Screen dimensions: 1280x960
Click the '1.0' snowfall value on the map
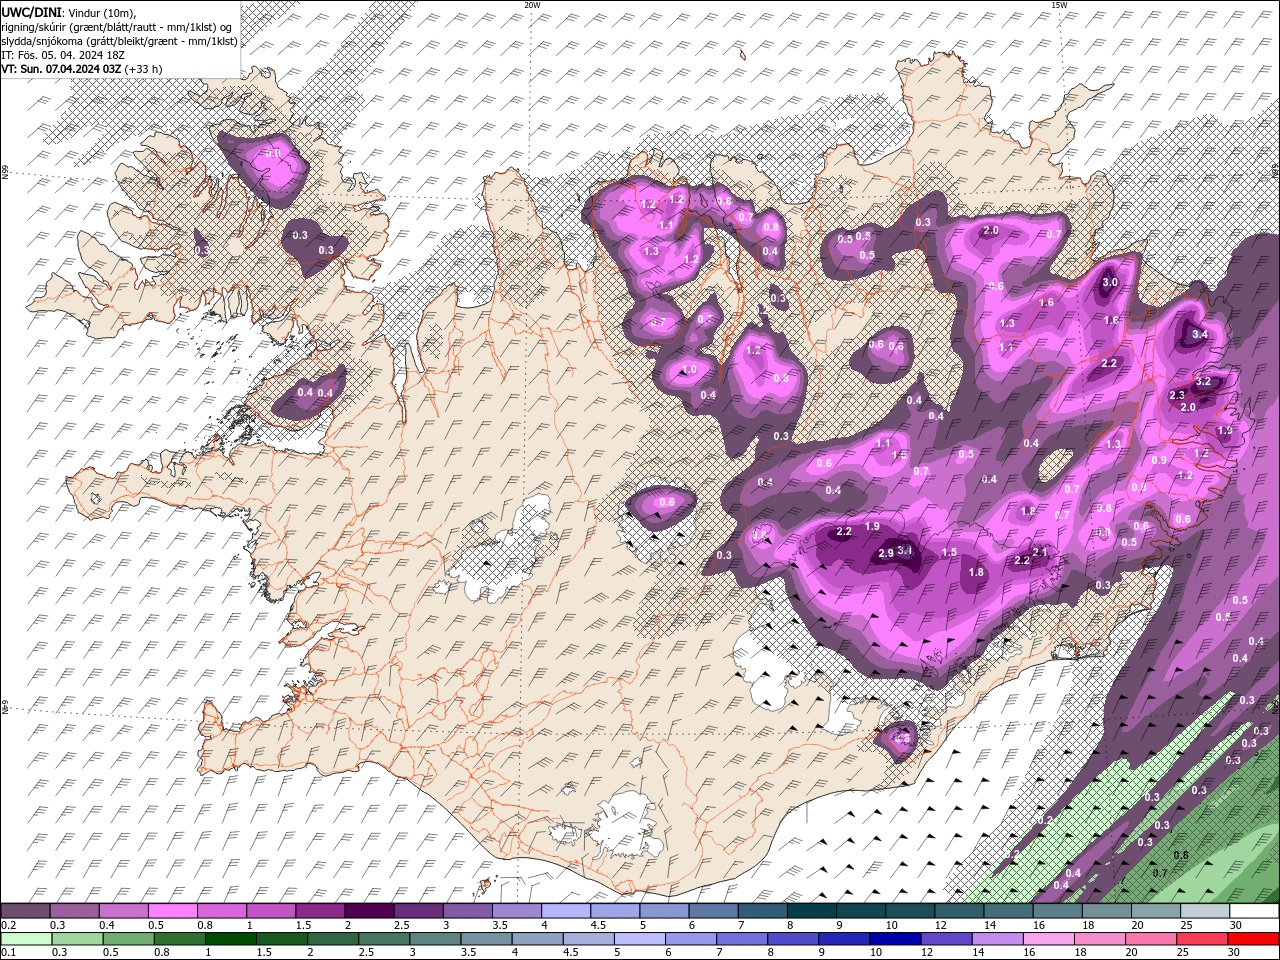[x=688, y=369]
